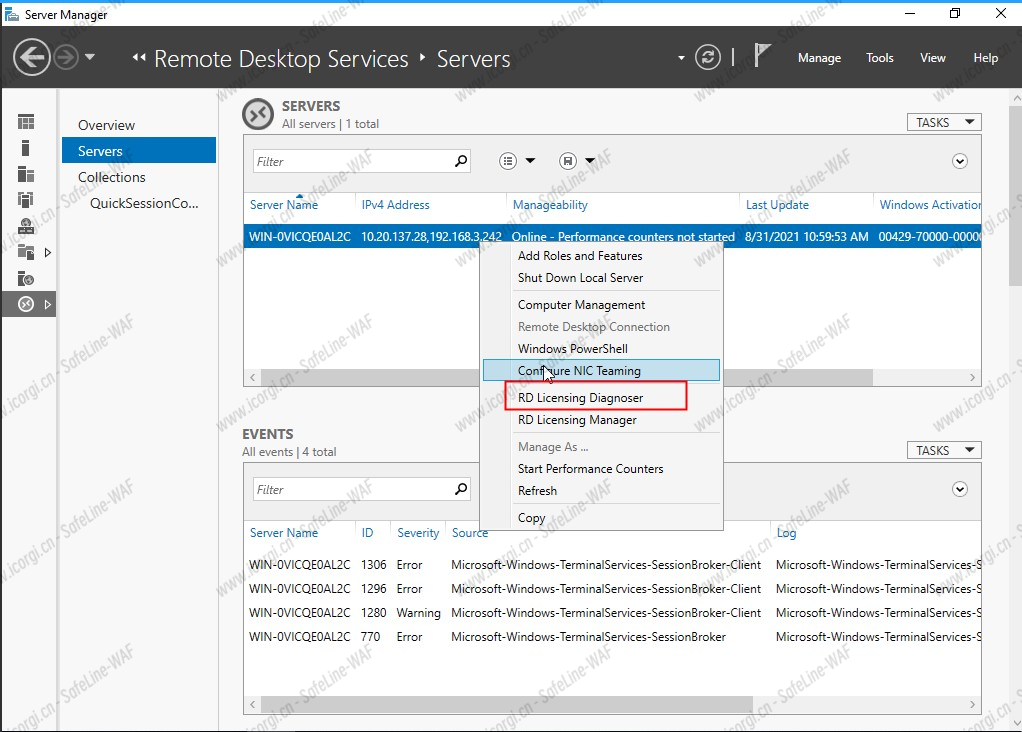This screenshot has width=1022, height=732.
Task: Select the Local Server sidebar icon
Action: pos(26,148)
